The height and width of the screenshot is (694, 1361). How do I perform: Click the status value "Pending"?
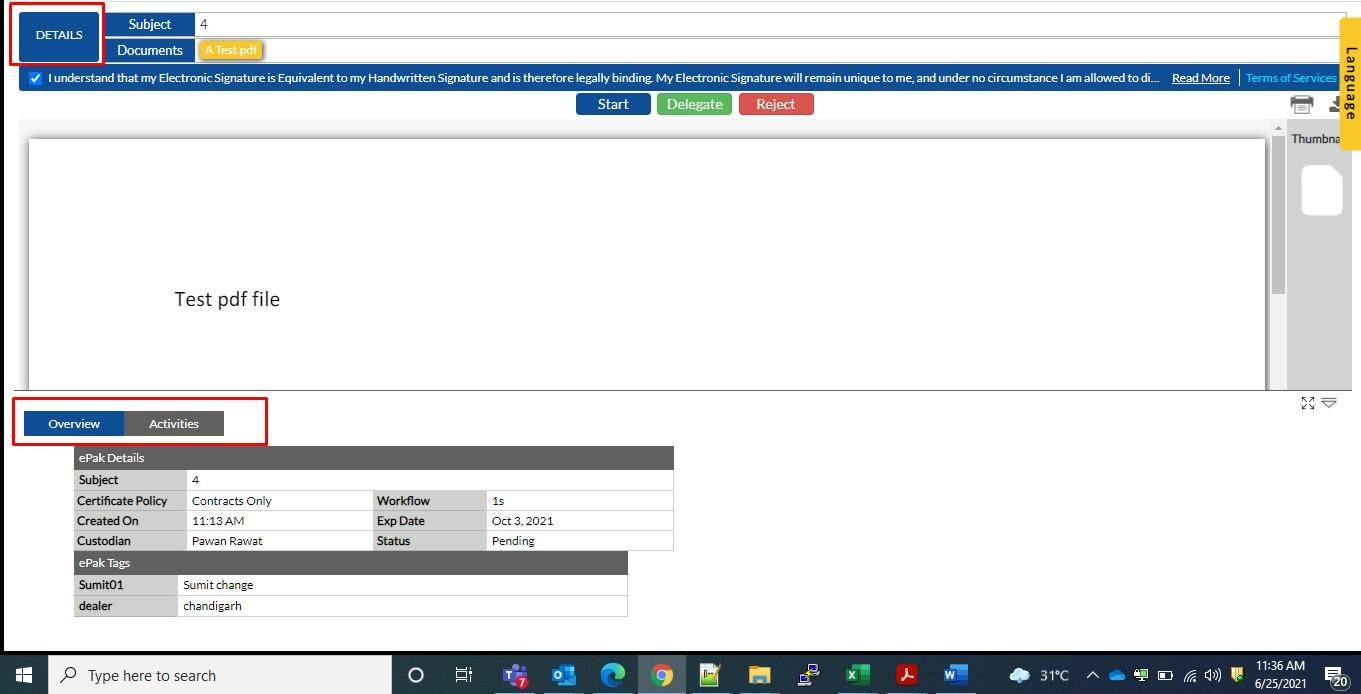[513, 541]
